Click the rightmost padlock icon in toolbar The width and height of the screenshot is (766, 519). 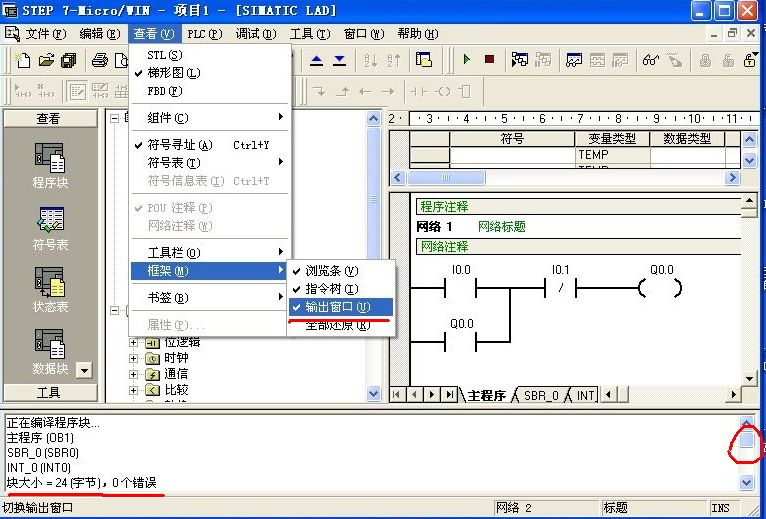tap(750, 60)
